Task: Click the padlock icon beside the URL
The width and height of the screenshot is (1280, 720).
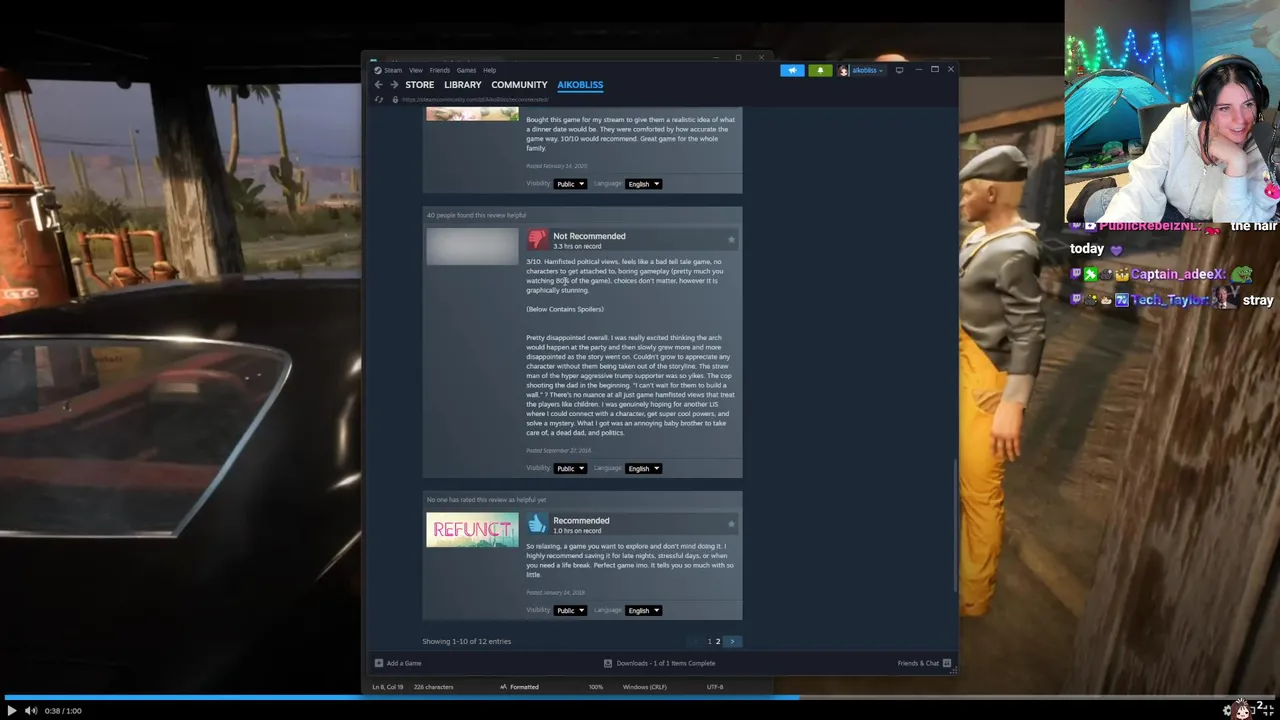Action: pos(395,100)
